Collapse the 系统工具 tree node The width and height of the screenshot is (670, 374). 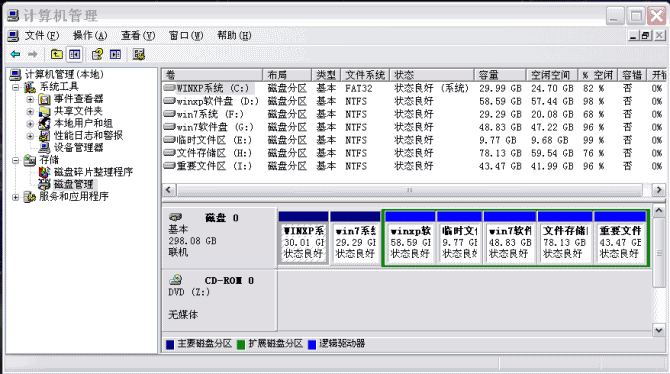[x=16, y=87]
